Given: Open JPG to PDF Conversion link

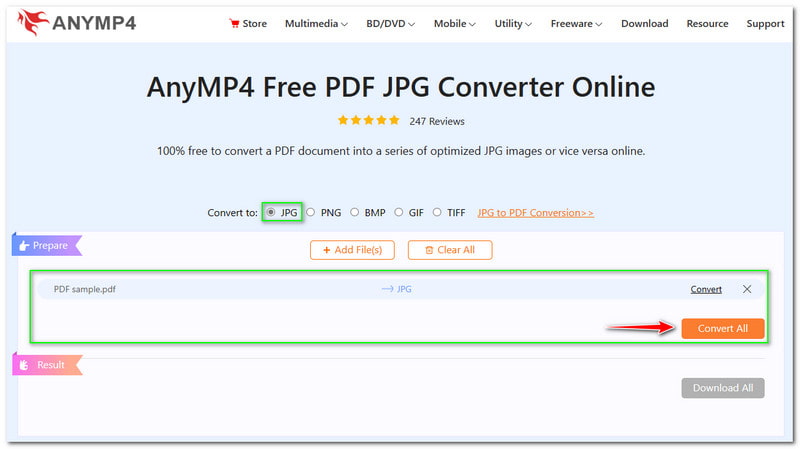Looking at the screenshot, I should pos(536,213).
